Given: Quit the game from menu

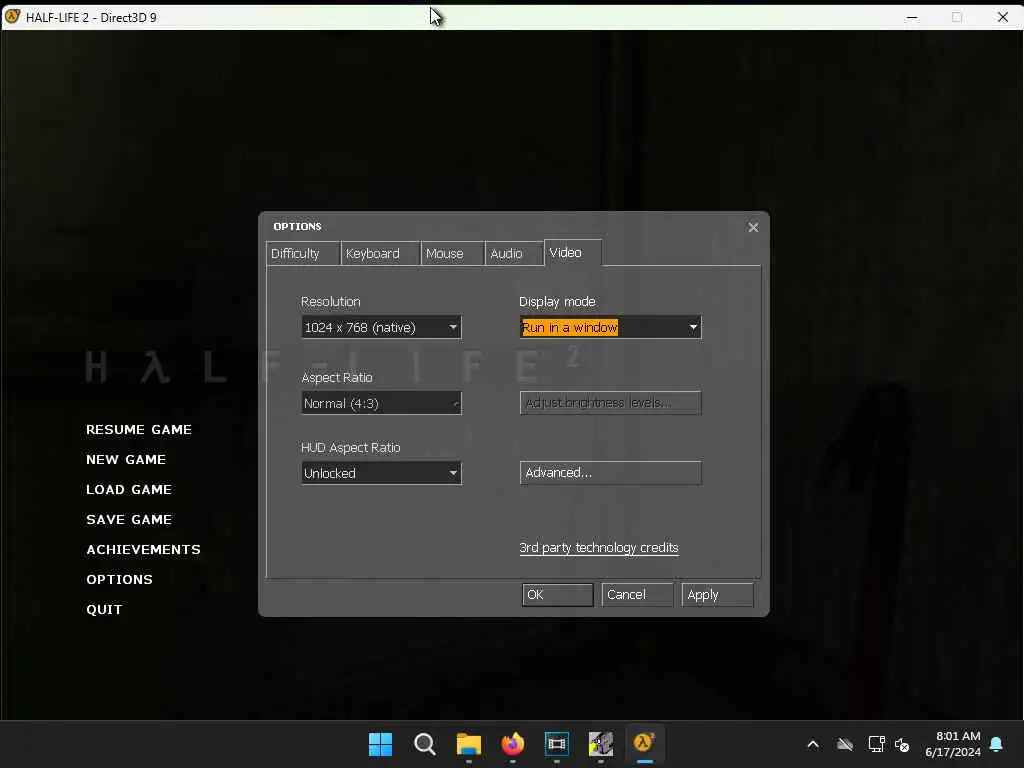Looking at the screenshot, I should coord(104,610).
